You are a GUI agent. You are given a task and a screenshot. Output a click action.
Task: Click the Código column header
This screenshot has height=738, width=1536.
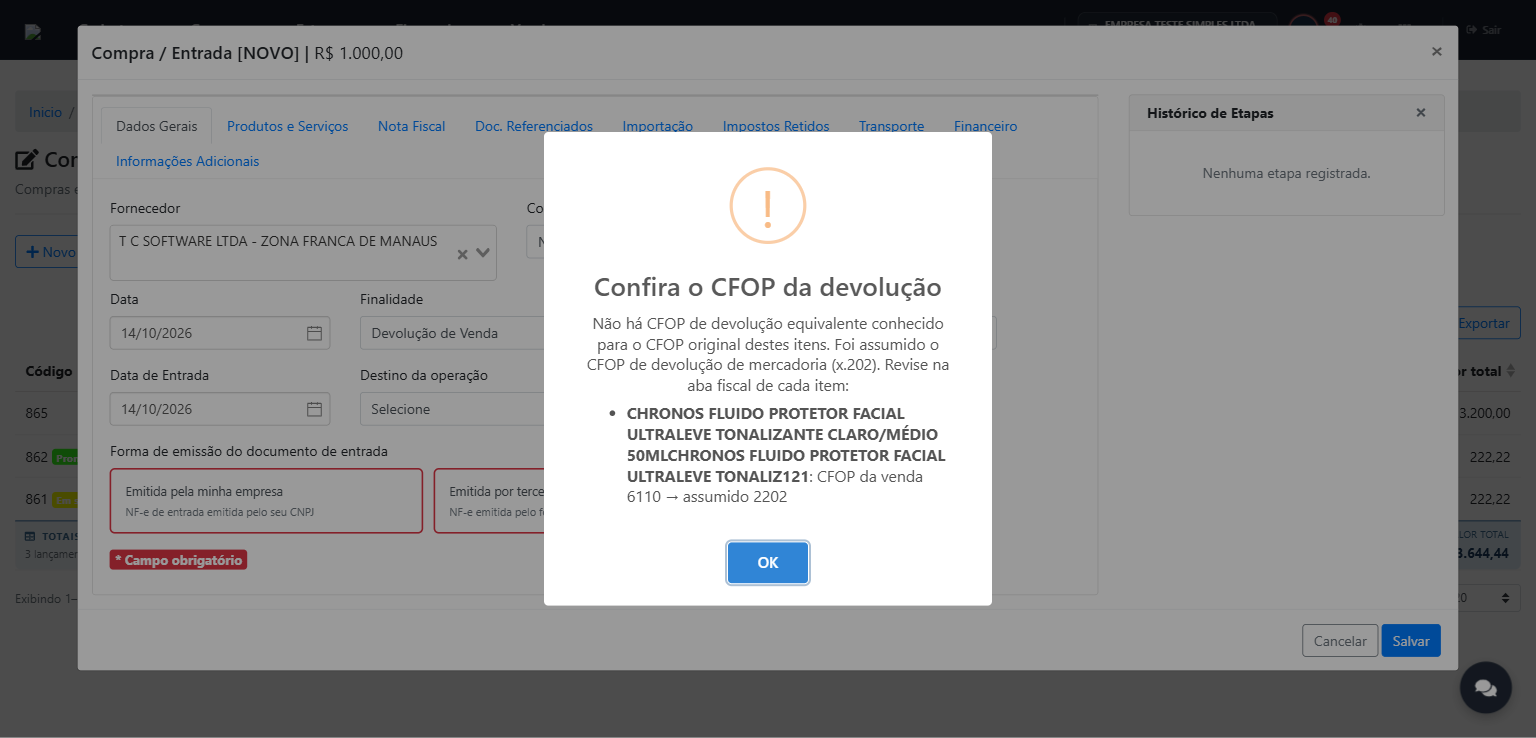(x=49, y=371)
